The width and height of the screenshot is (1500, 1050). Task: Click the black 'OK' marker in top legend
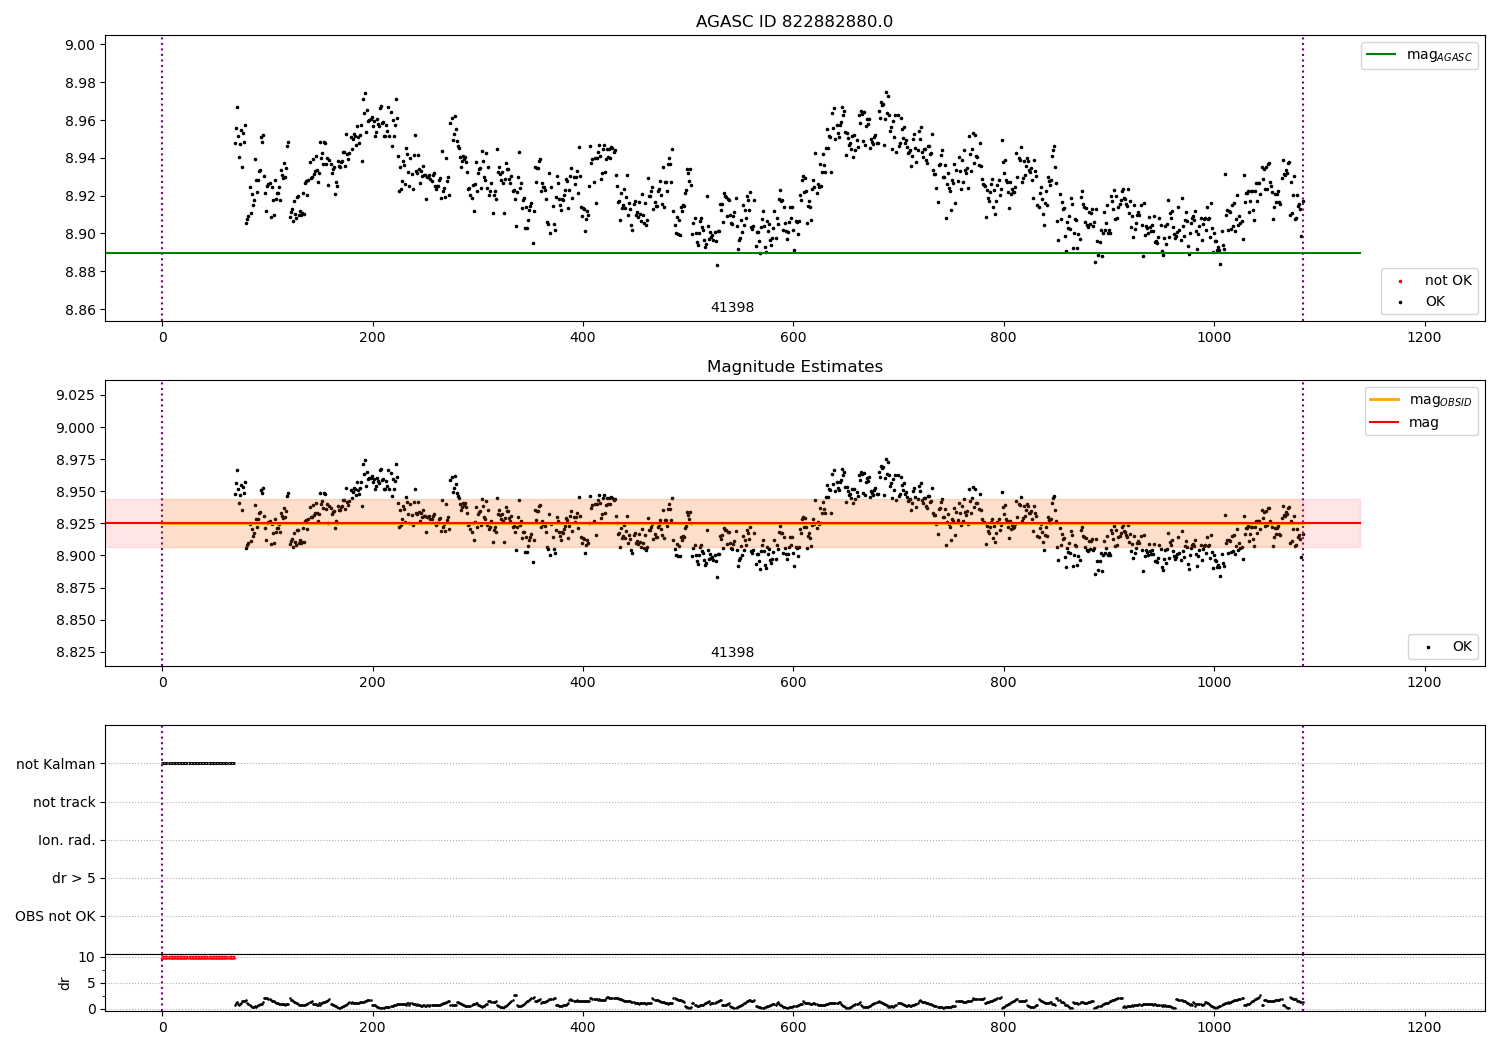(1400, 302)
